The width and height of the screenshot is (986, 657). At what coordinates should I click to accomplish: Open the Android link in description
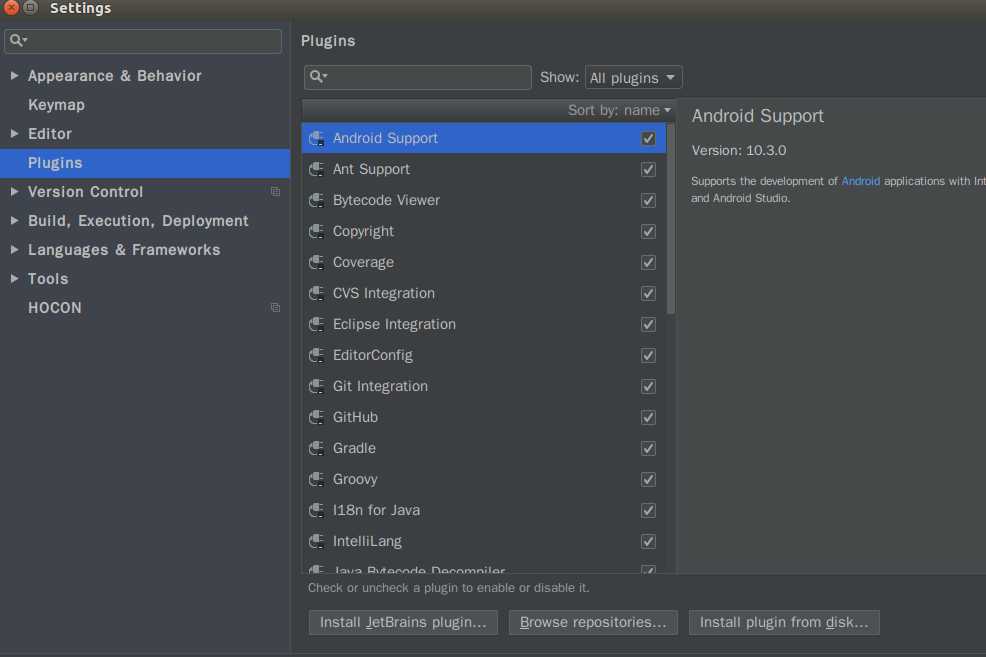click(860, 181)
